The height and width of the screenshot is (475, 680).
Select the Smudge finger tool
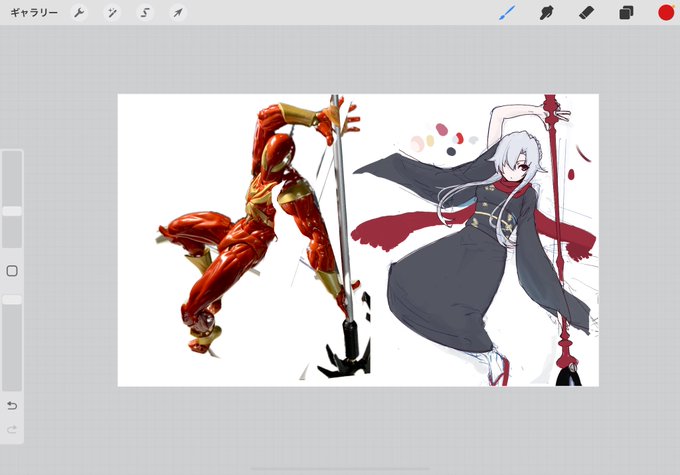click(546, 13)
